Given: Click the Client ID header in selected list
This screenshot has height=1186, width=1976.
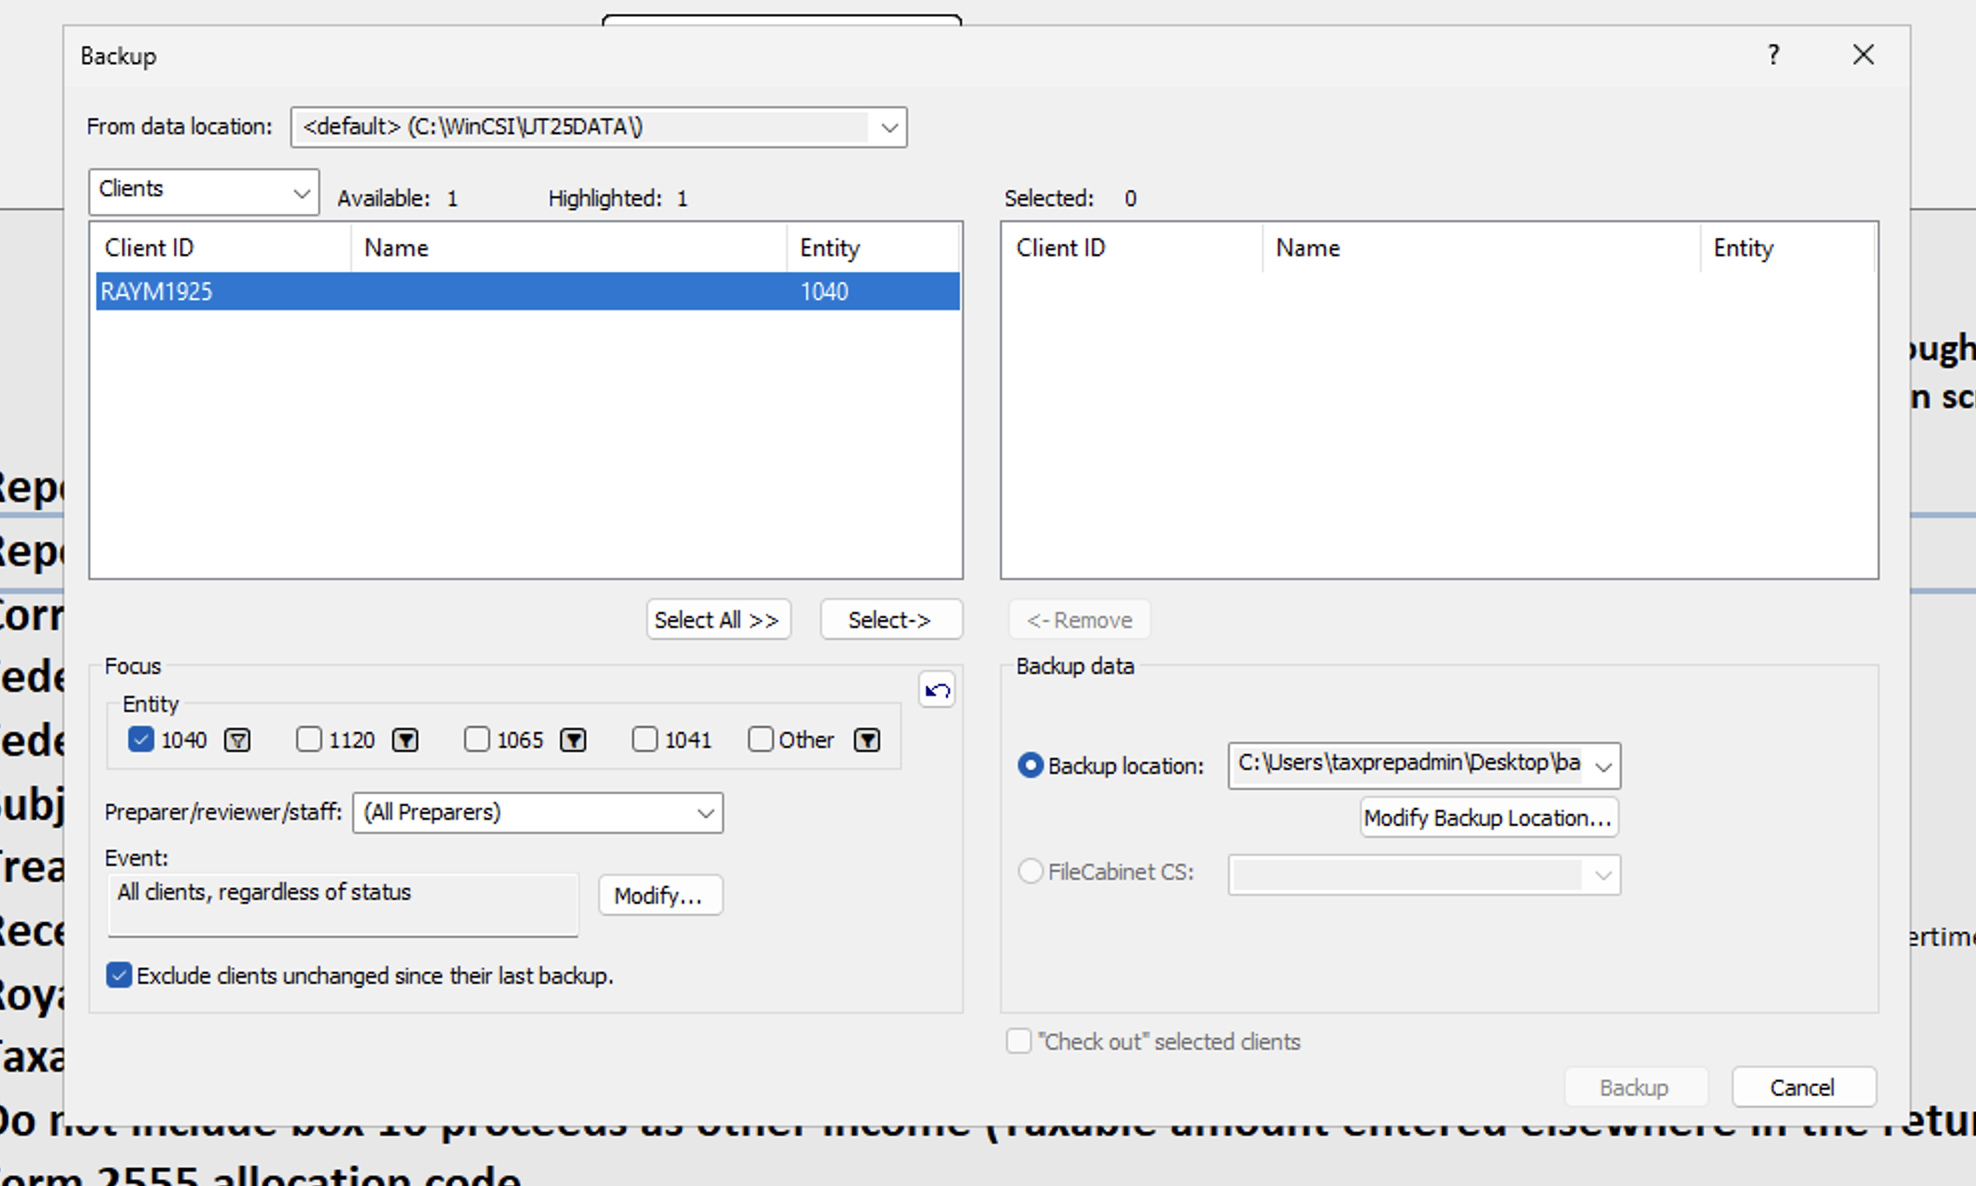Looking at the screenshot, I should click(x=1133, y=247).
